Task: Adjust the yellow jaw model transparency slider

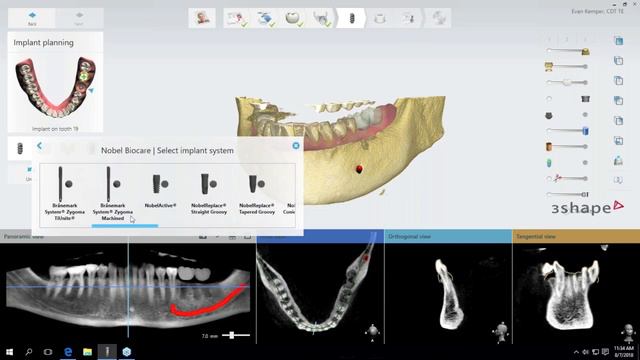Action: coord(567,66)
